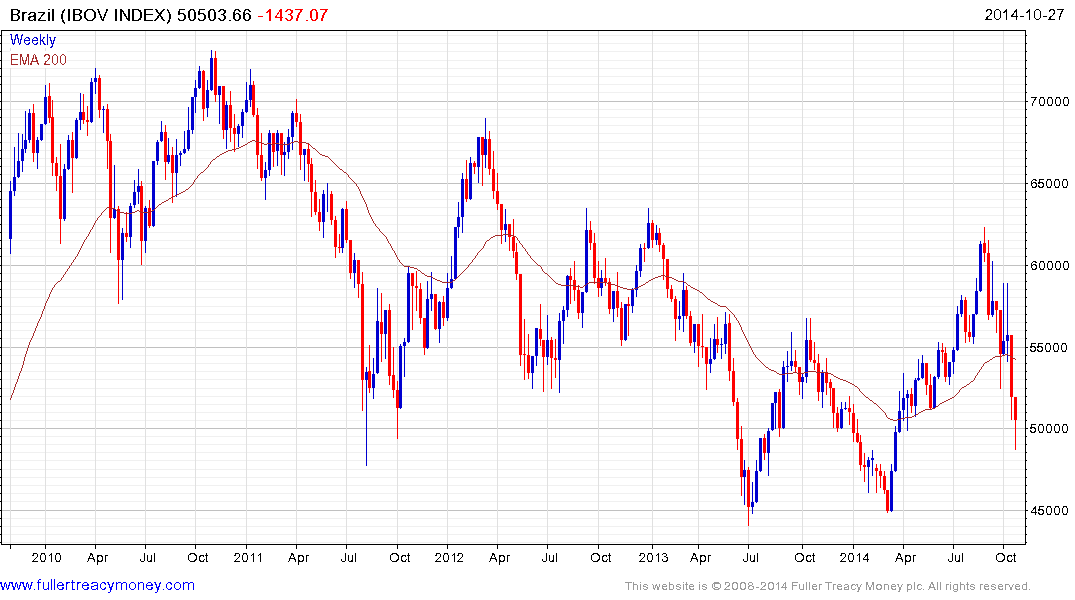Select the 2012 year axis label
The width and height of the screenshot is (1075, 600).
tap(449, 557)
